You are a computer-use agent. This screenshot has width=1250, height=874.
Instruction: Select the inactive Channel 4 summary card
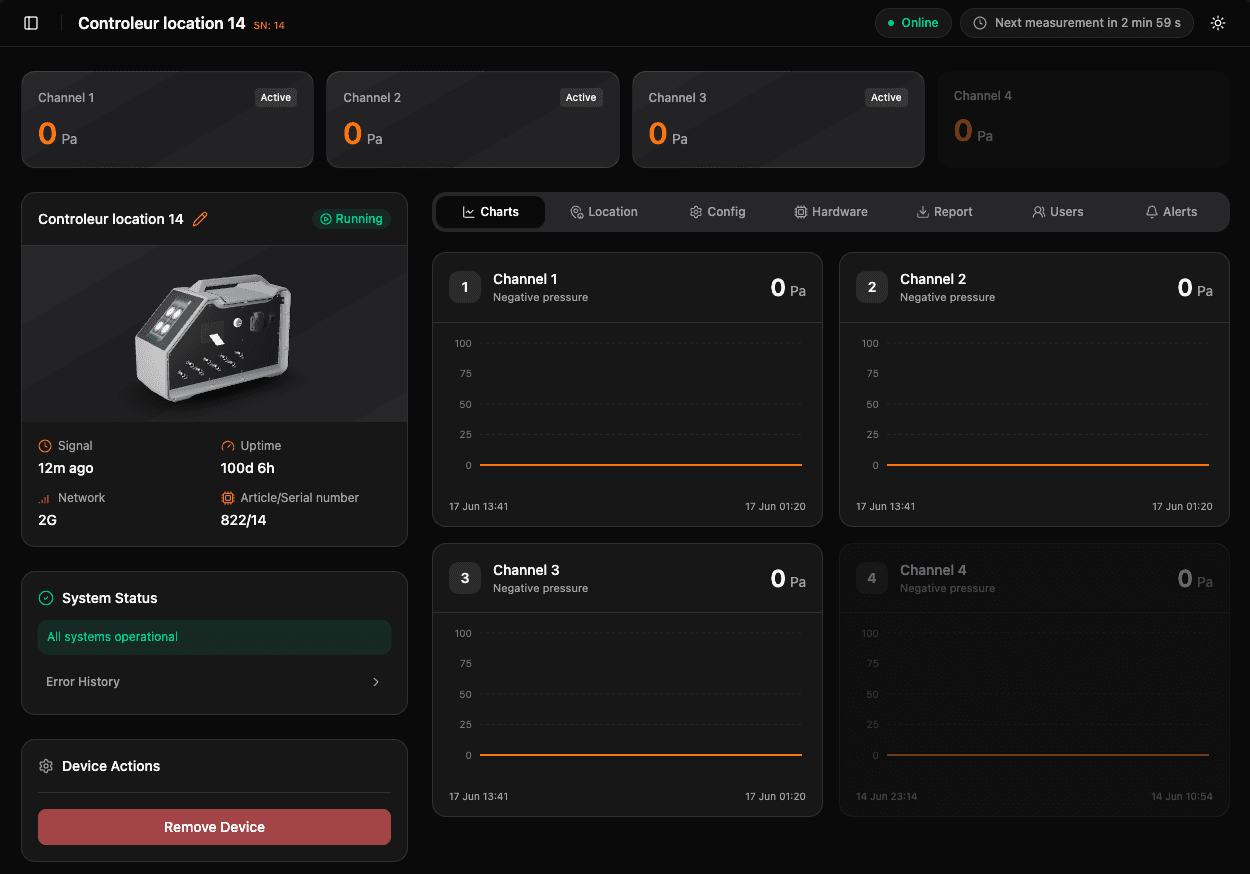click(1083, 119)
